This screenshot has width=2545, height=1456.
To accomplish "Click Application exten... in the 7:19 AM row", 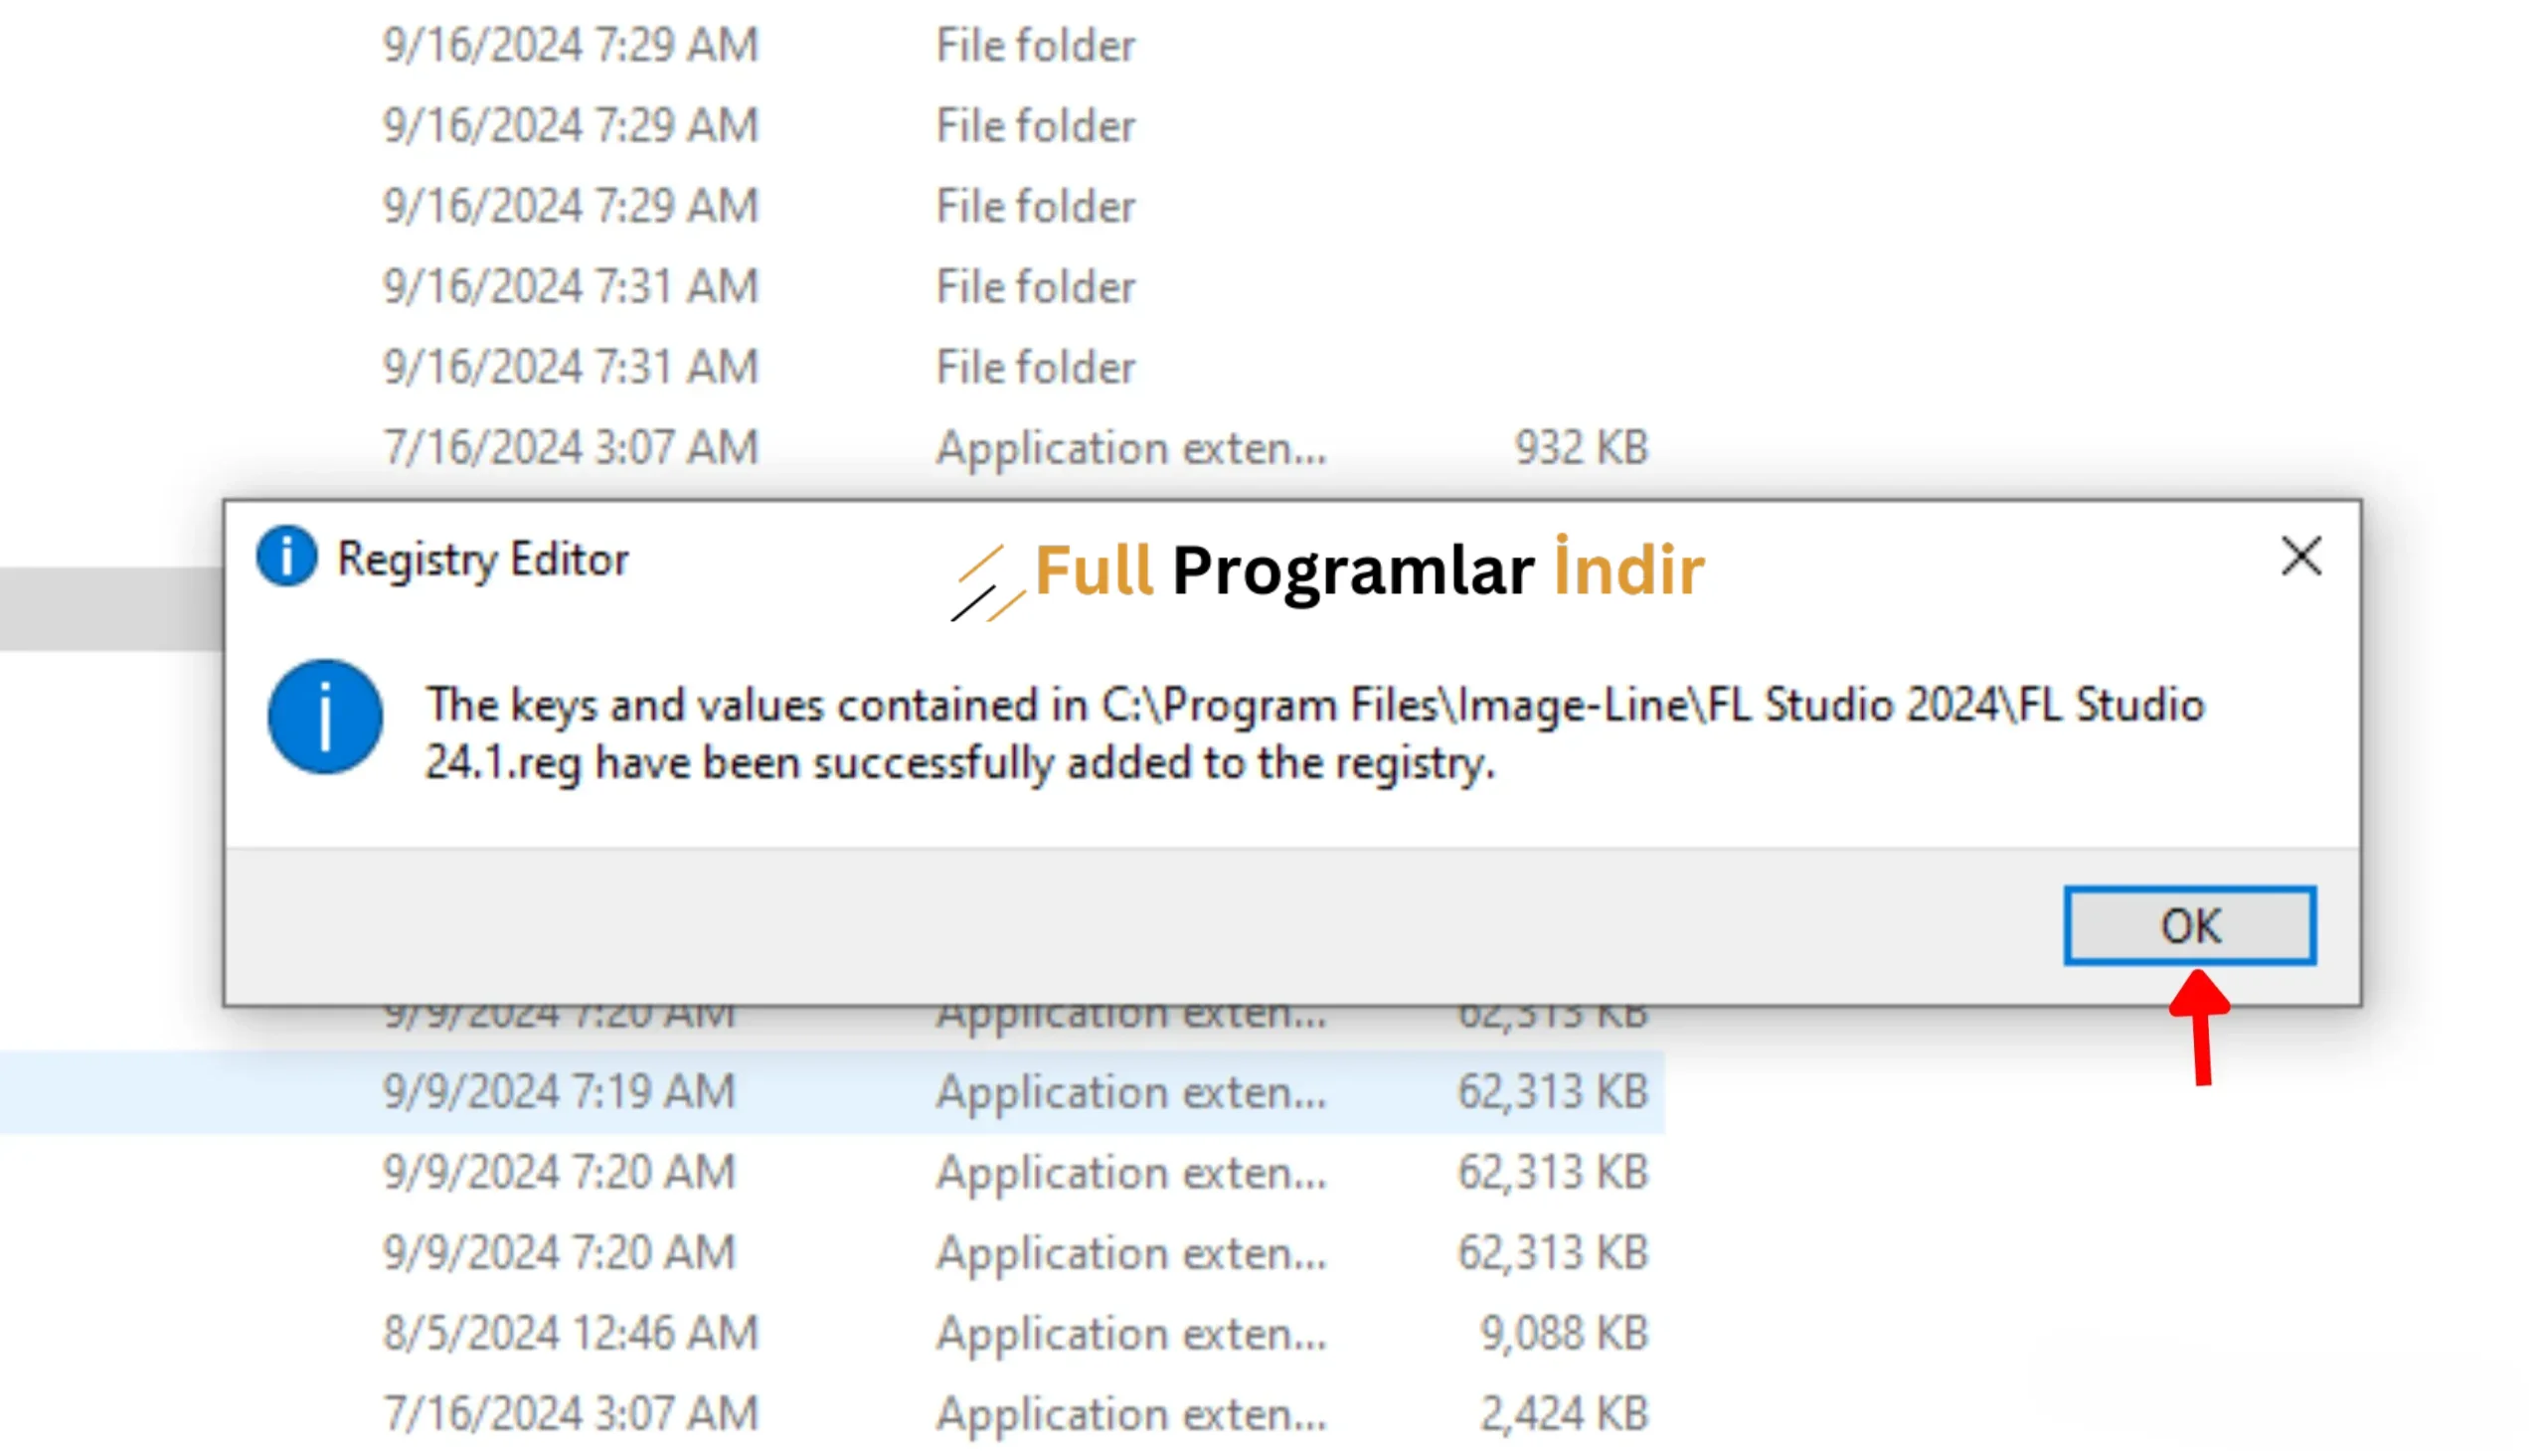I will coord(1131,1091).
